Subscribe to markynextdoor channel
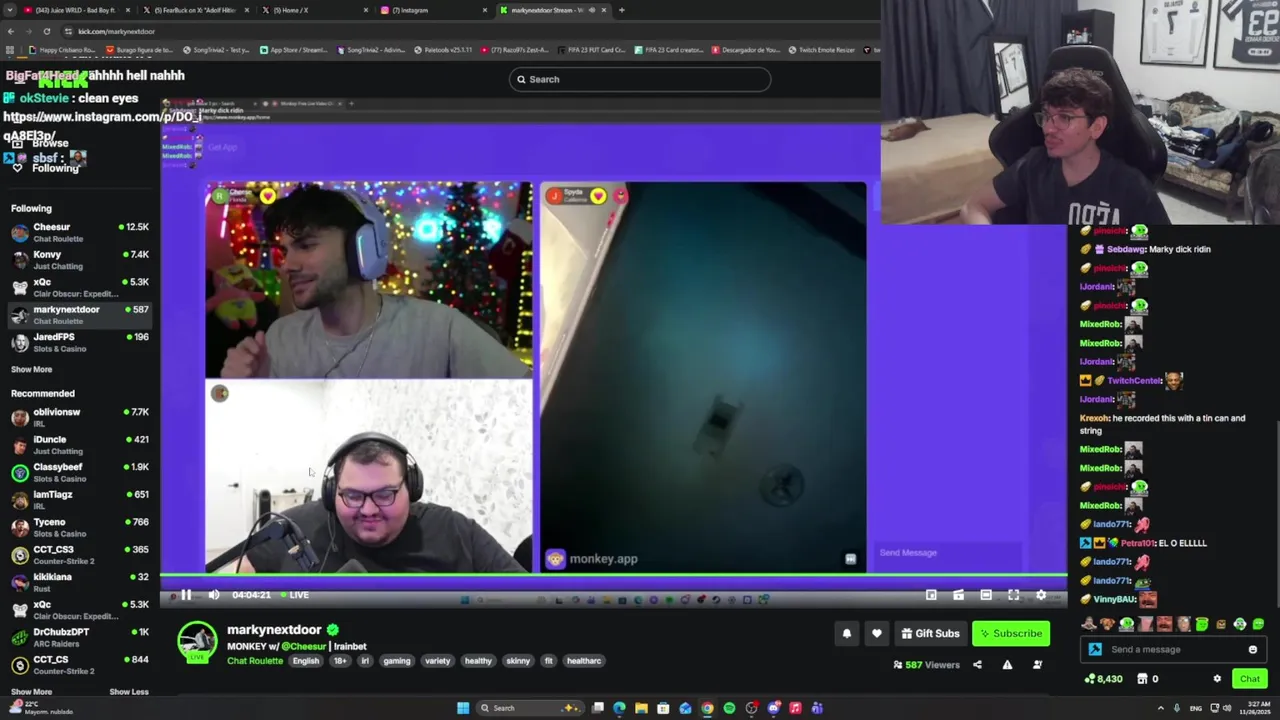Image resolution: width=1280 pixels, height=720 pixels. coord(1010,633)
